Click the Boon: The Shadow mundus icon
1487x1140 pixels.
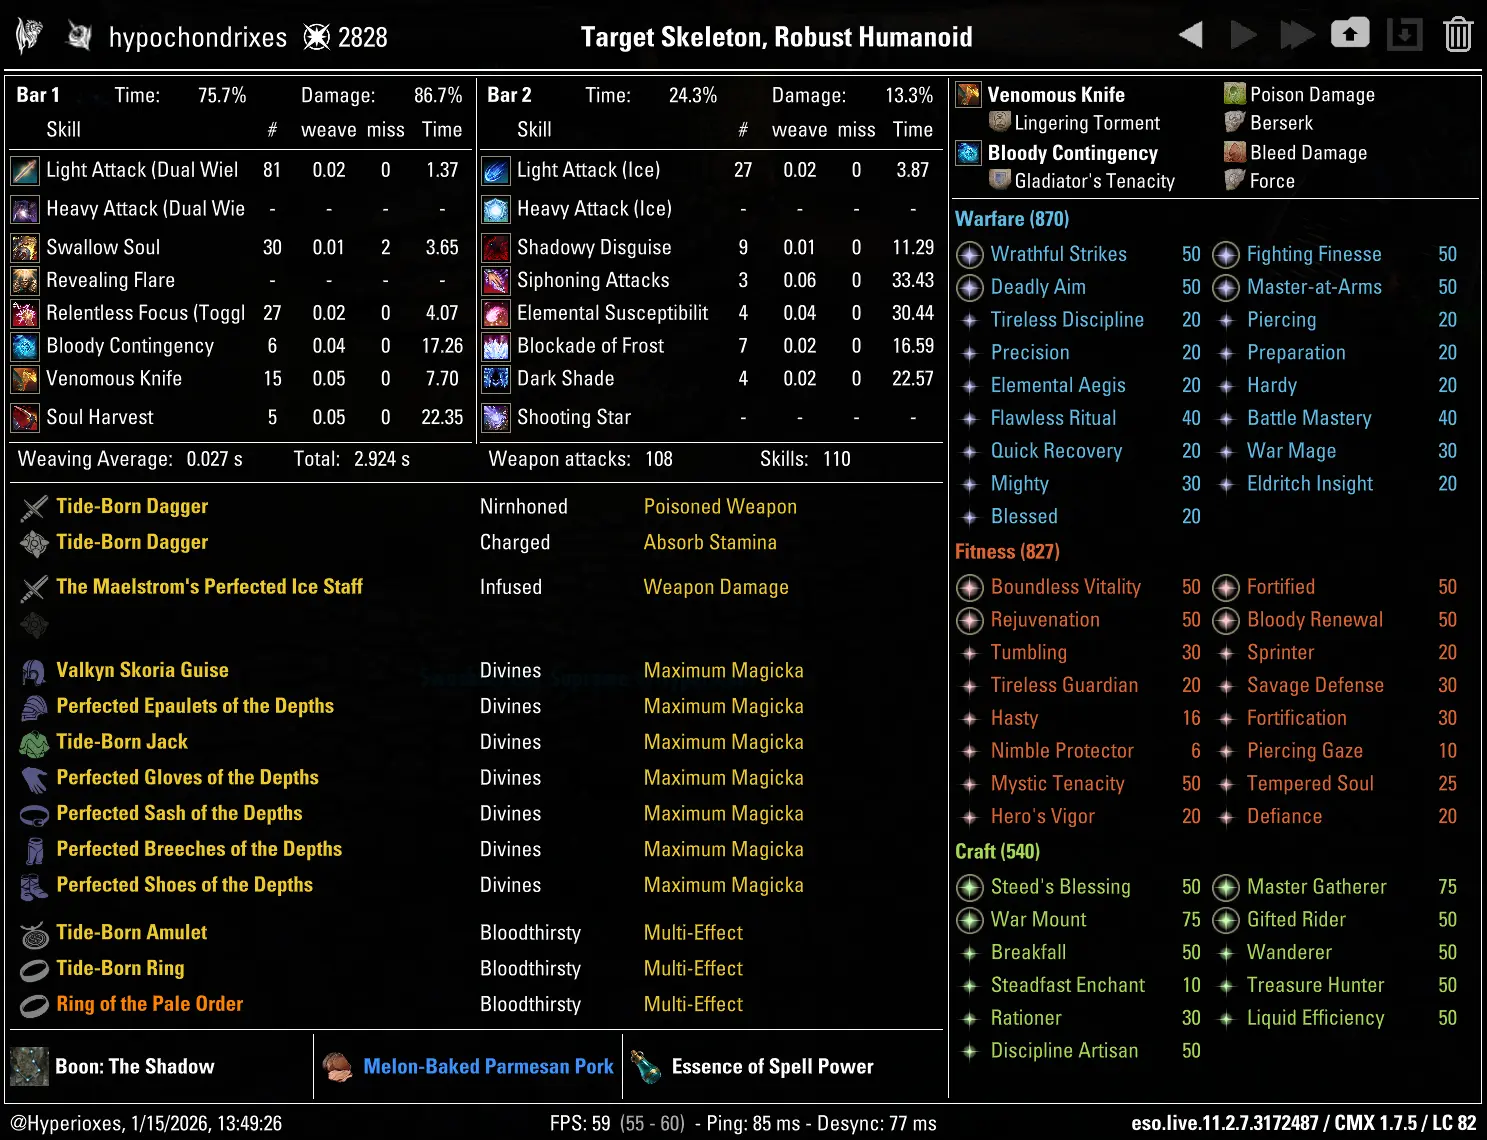coord(29,1067)
